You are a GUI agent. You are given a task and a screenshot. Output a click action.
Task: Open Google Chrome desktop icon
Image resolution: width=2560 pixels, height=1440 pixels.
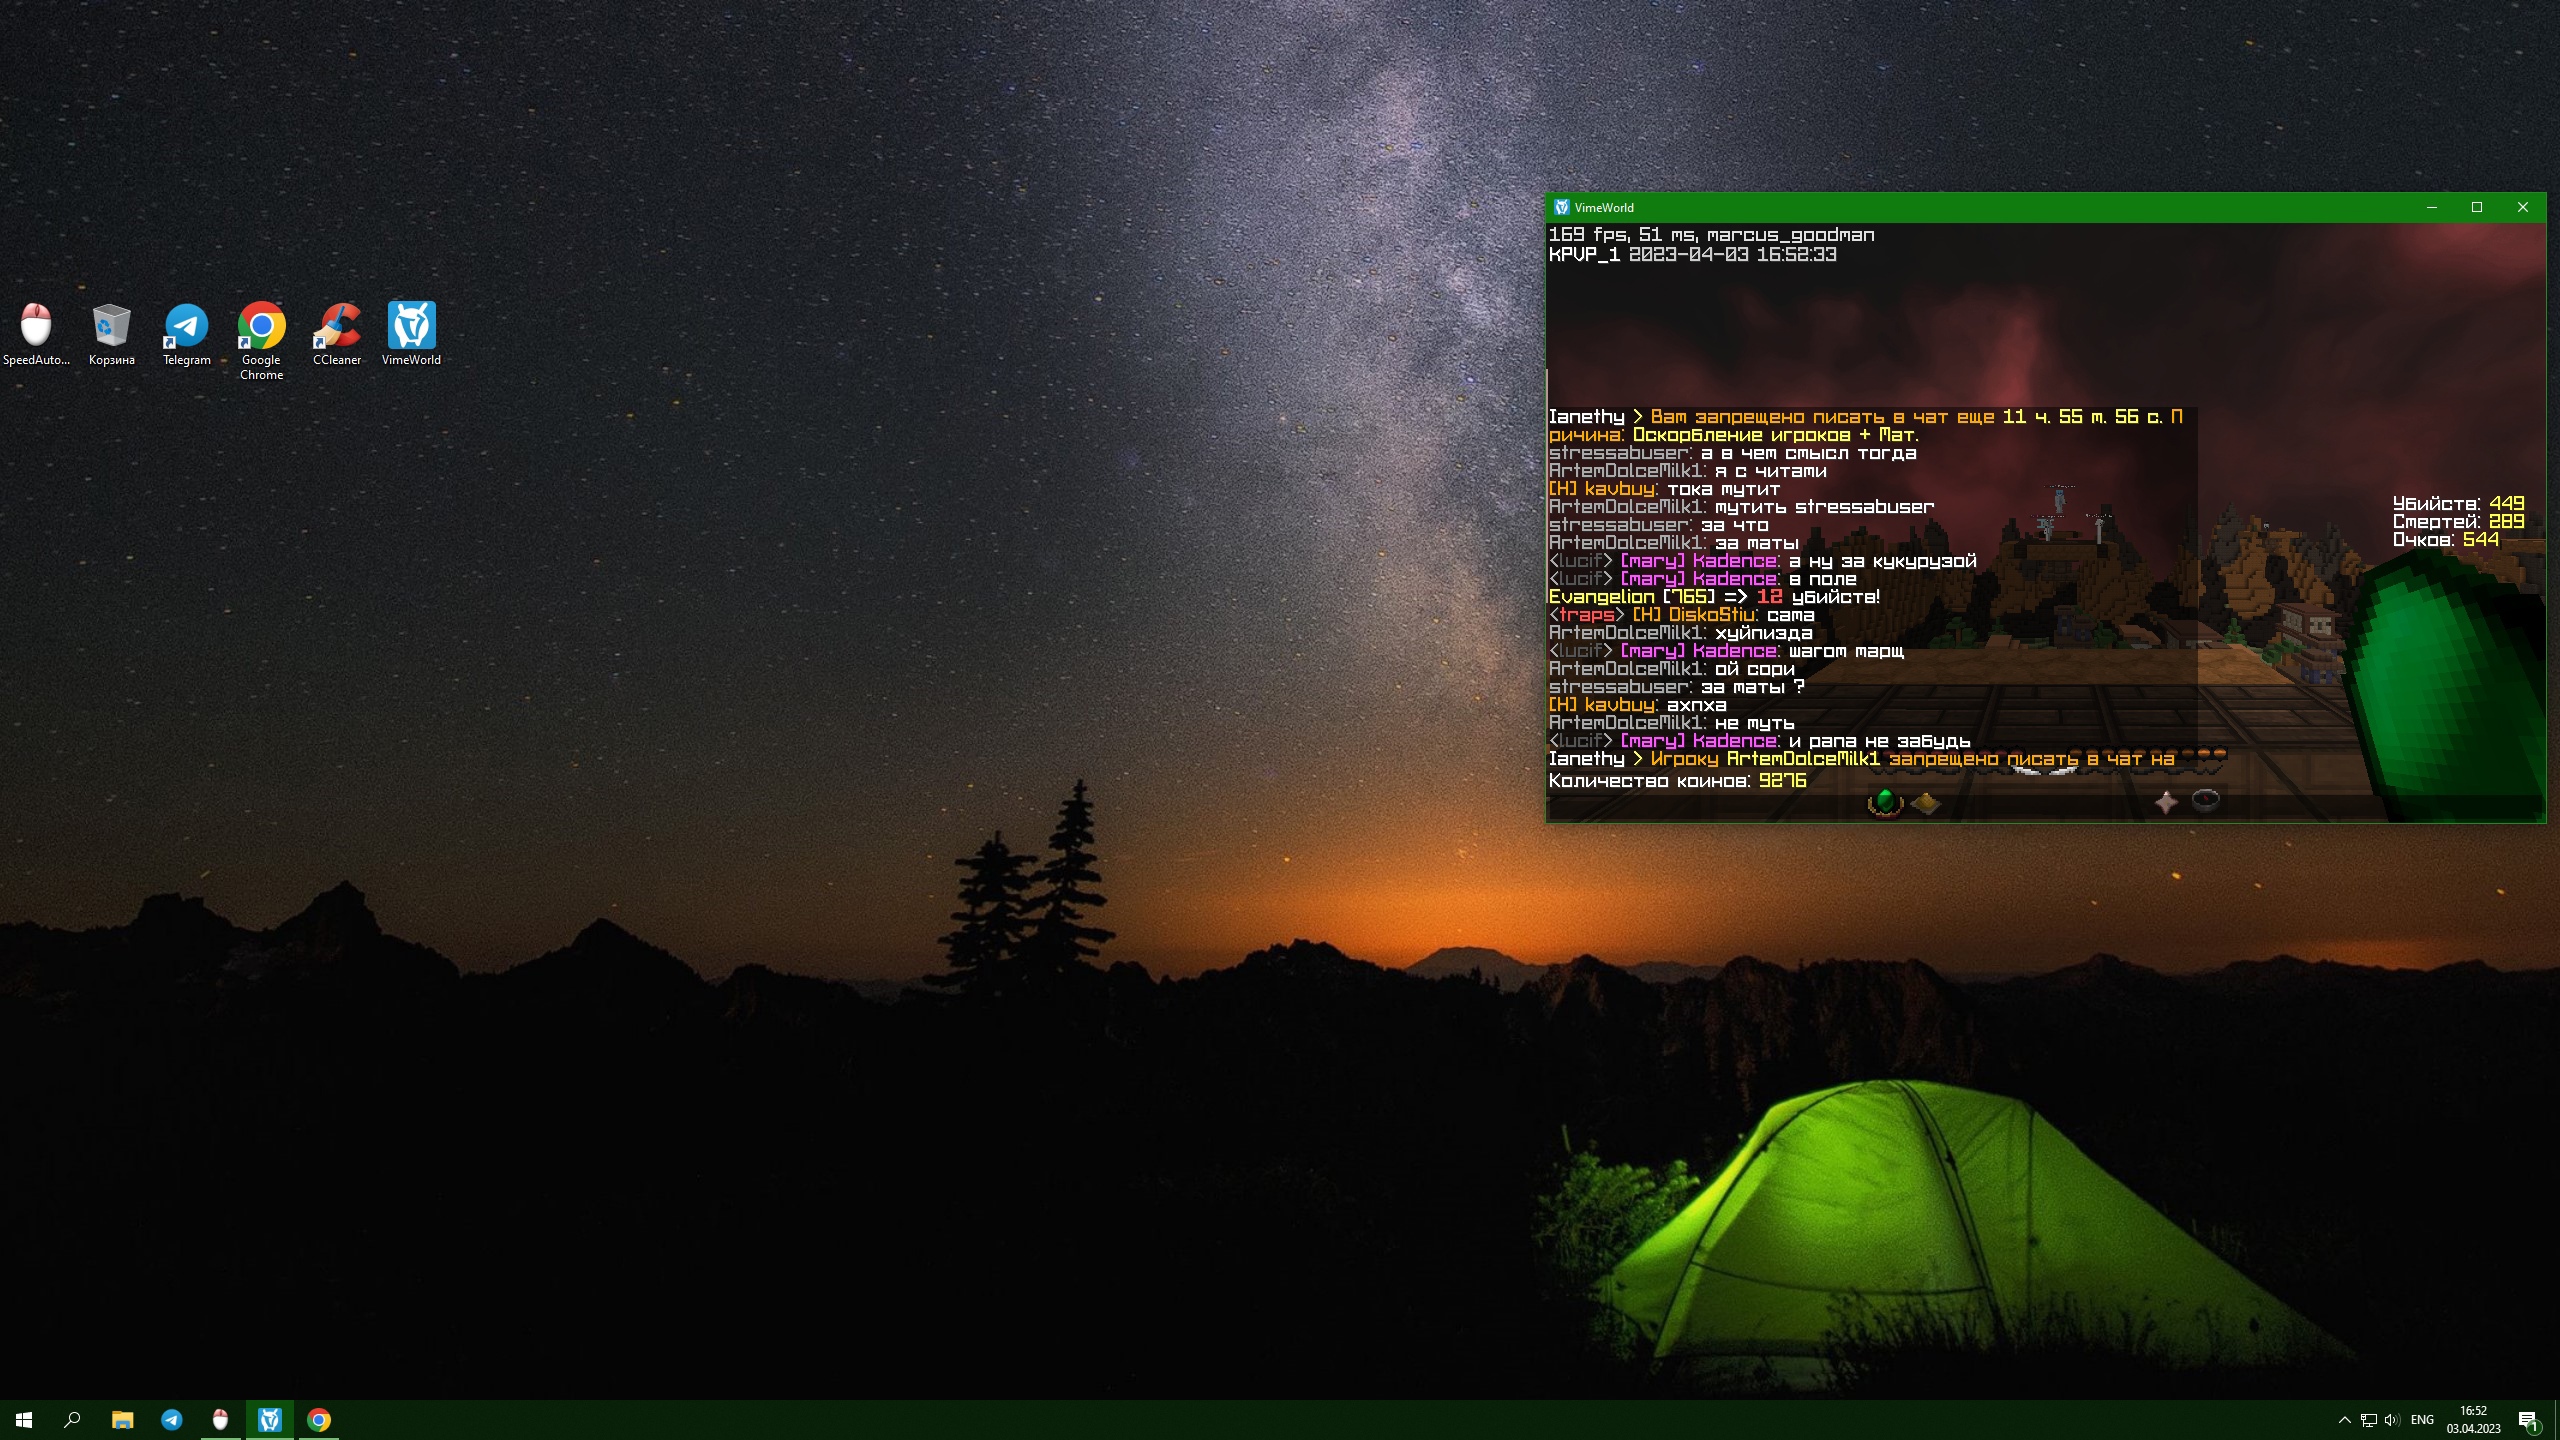pos(261,340)
